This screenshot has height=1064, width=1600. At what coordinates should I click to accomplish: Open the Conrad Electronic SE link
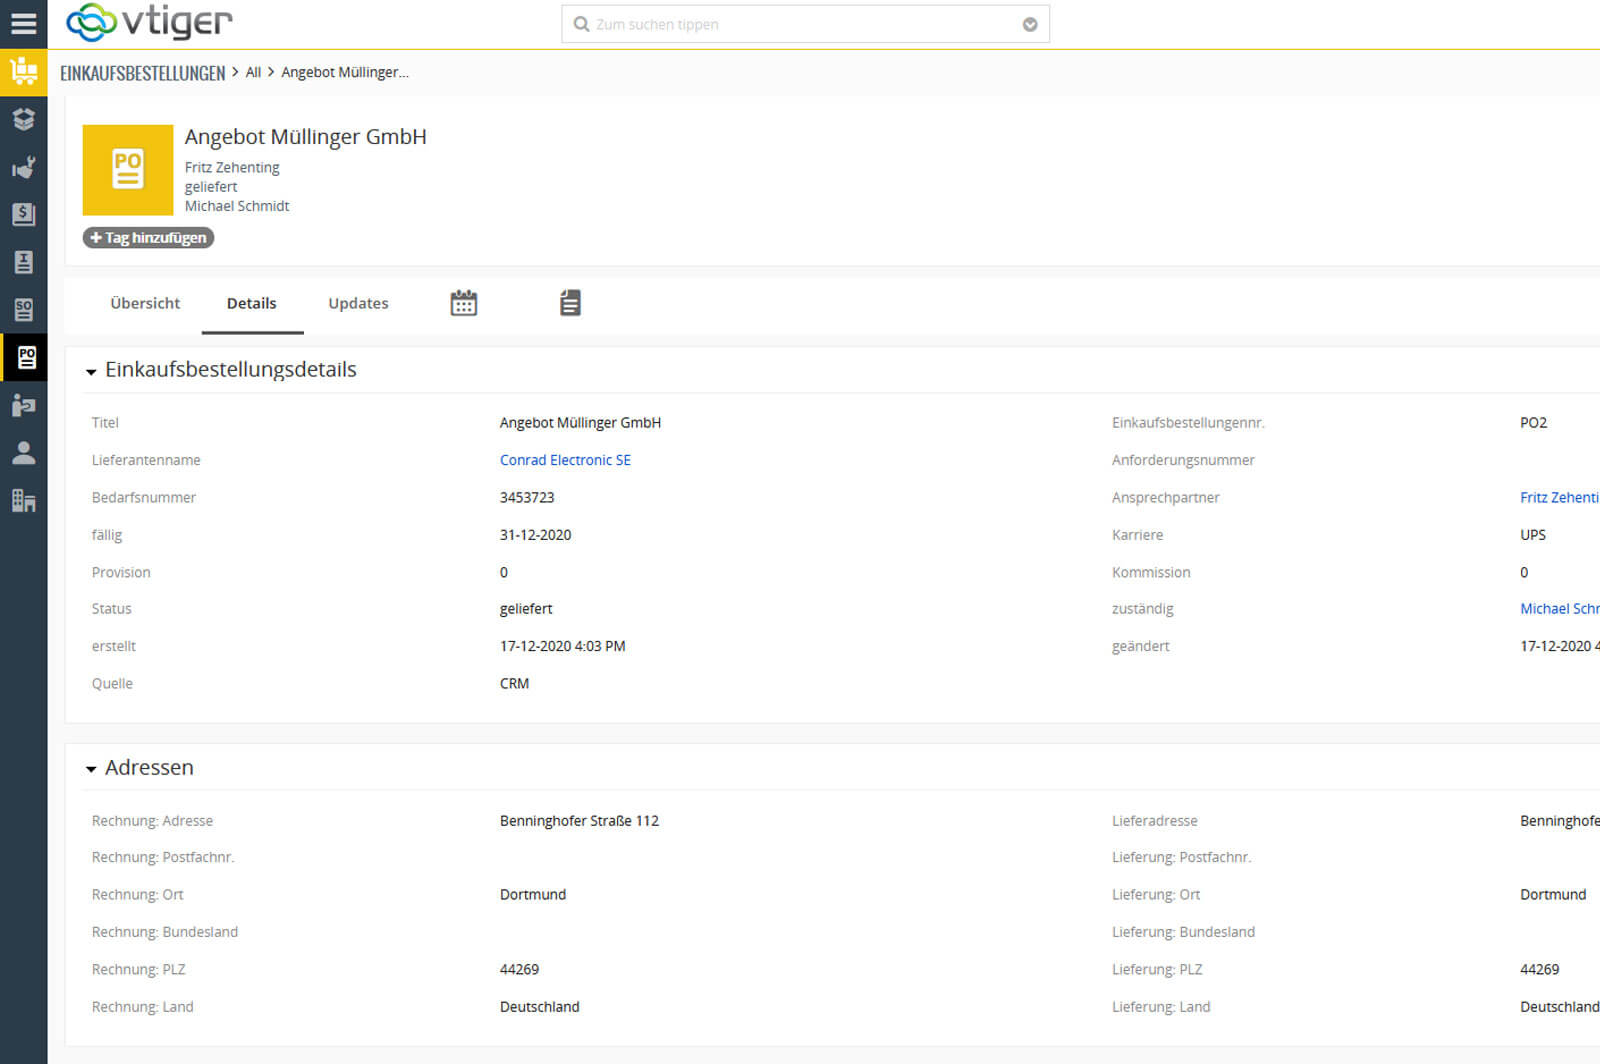coord(565,460)
